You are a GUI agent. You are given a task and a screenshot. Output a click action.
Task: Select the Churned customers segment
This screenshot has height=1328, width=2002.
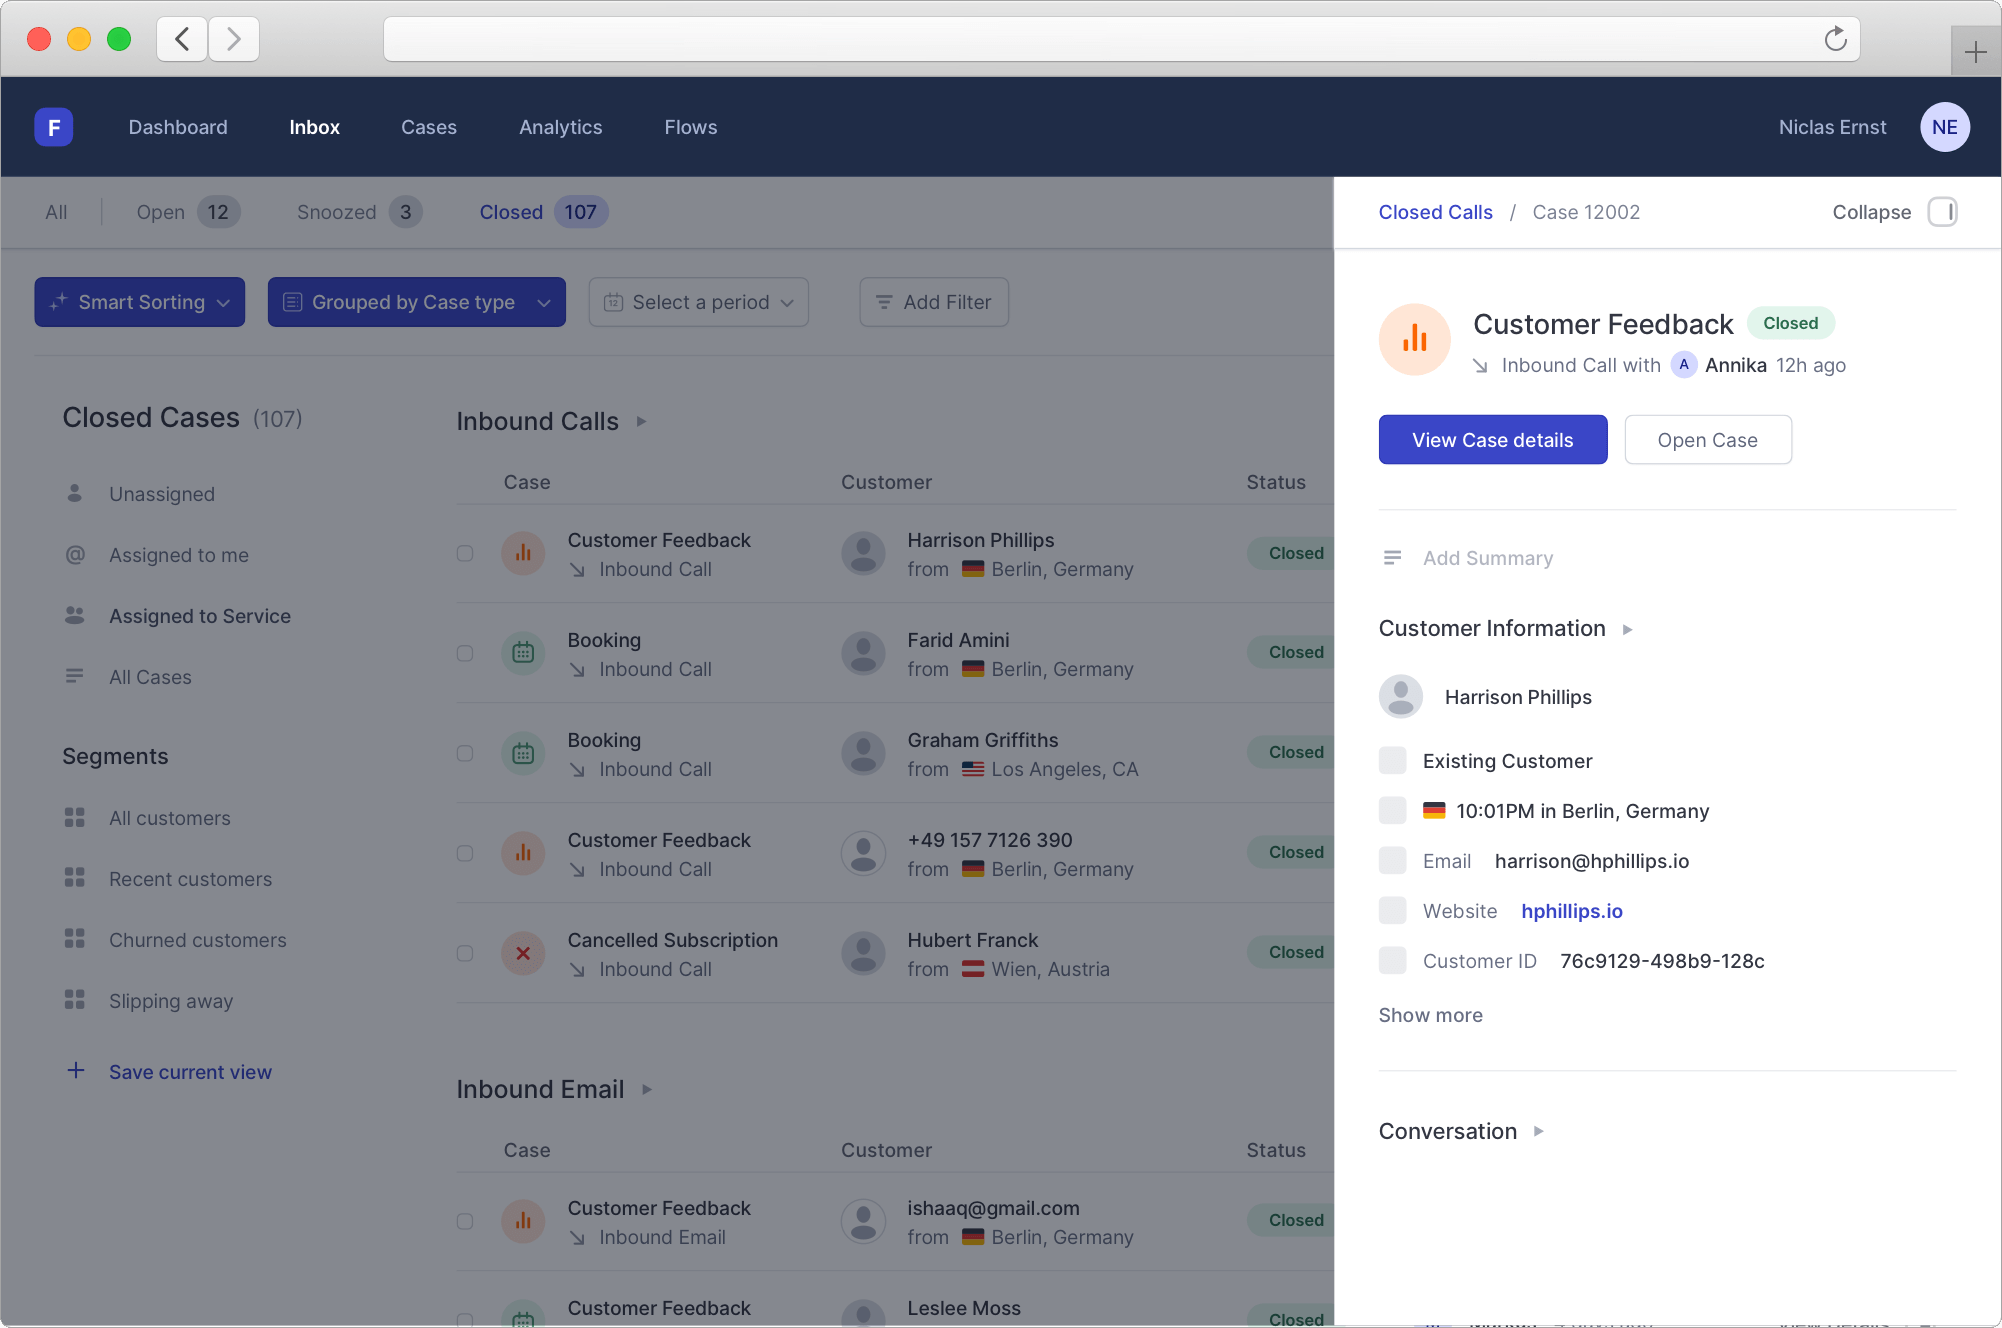pos(197,940)
